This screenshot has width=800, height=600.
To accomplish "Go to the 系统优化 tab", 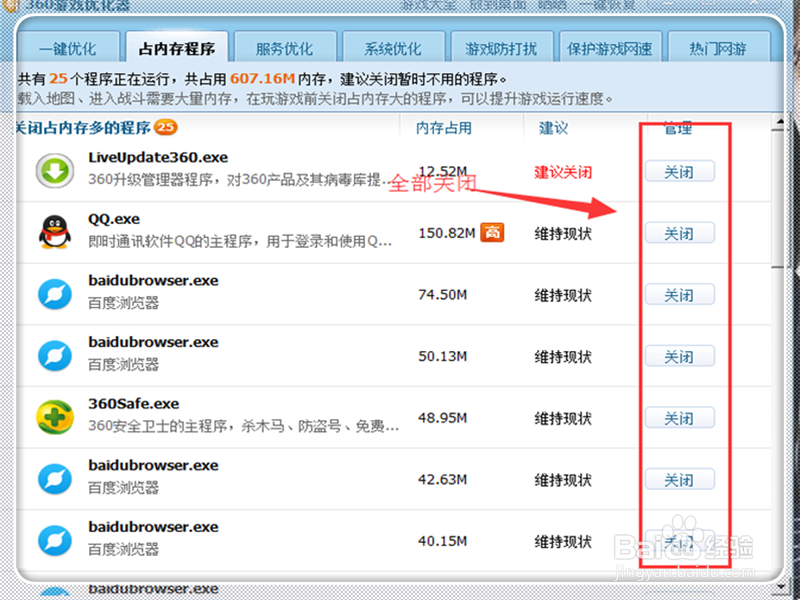I will (x=393, y=49).
